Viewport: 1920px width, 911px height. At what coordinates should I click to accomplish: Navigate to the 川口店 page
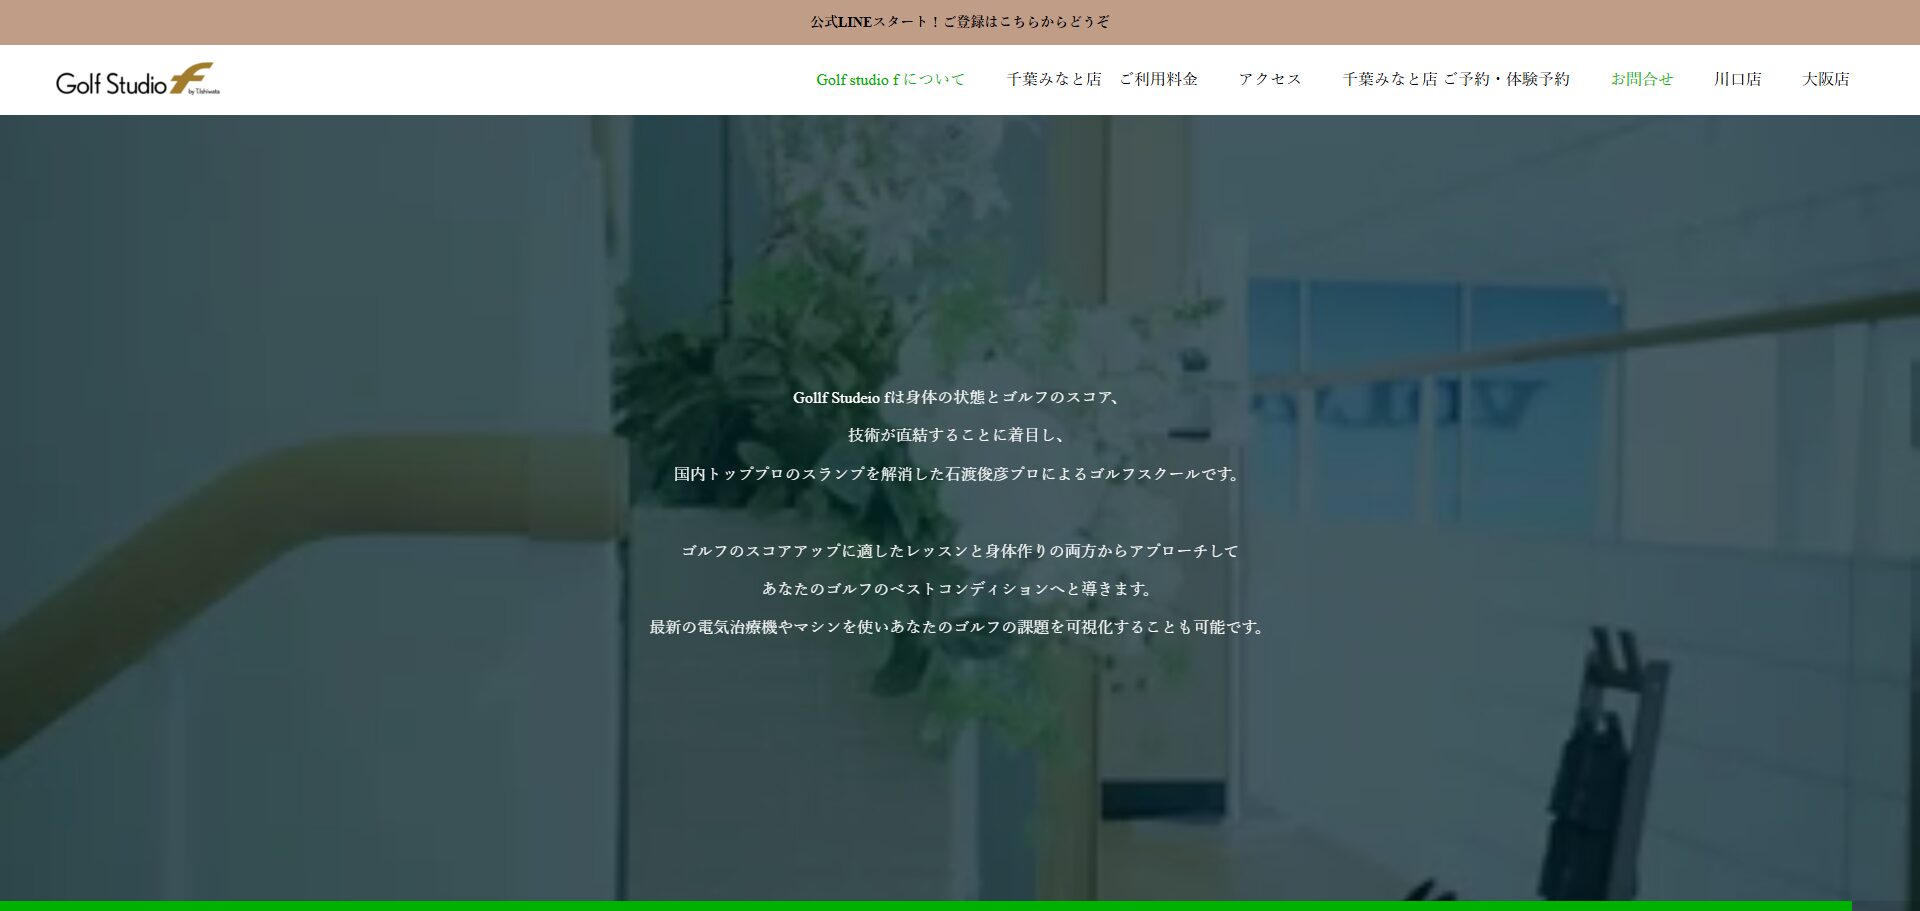1737,80
